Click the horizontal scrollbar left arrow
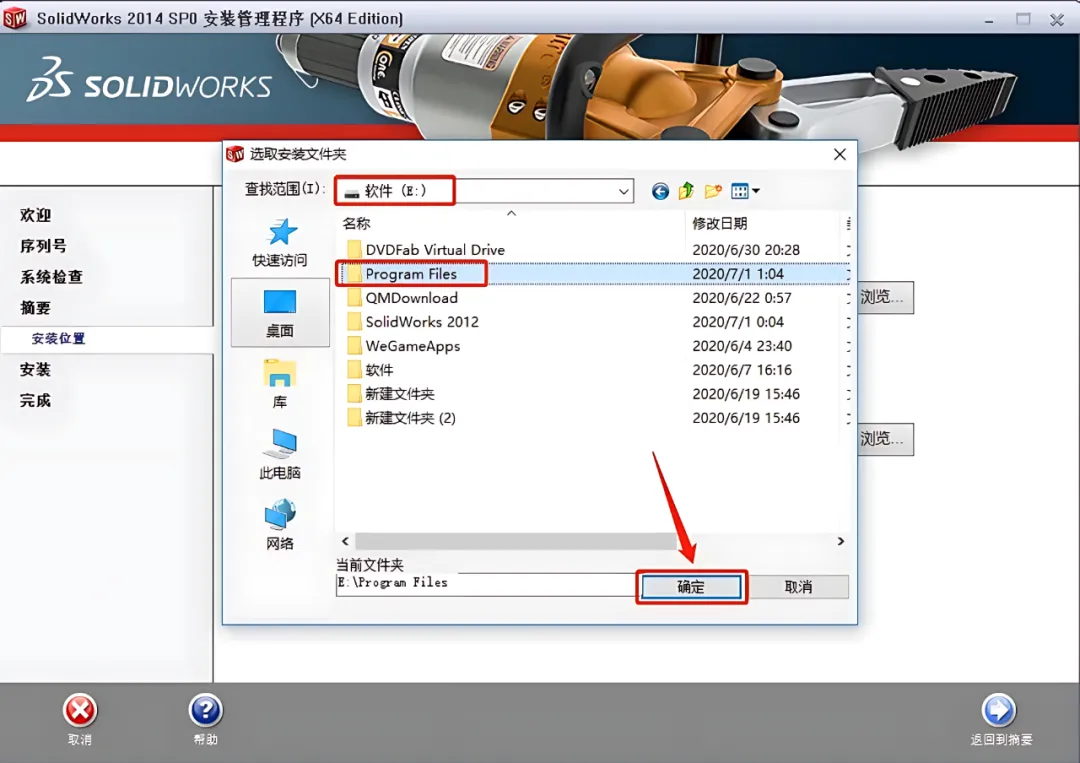The width and height of the screenshot is (1080, 763). click(345, 541)
